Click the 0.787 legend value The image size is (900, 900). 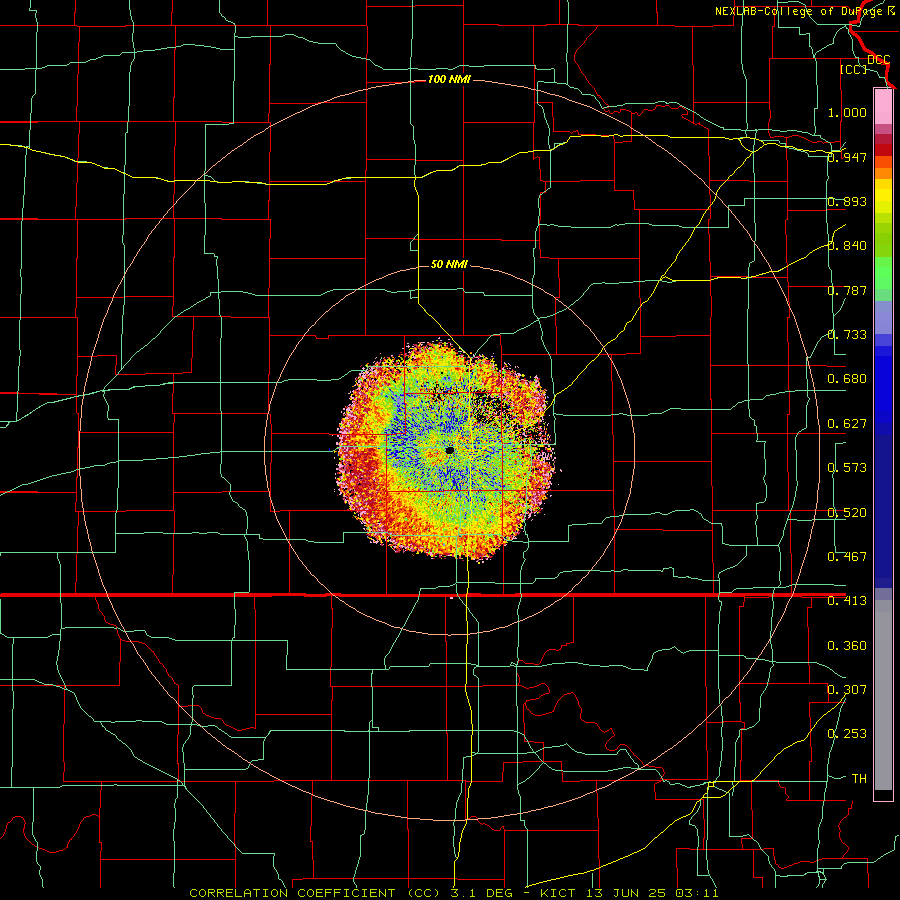point(847,290)
